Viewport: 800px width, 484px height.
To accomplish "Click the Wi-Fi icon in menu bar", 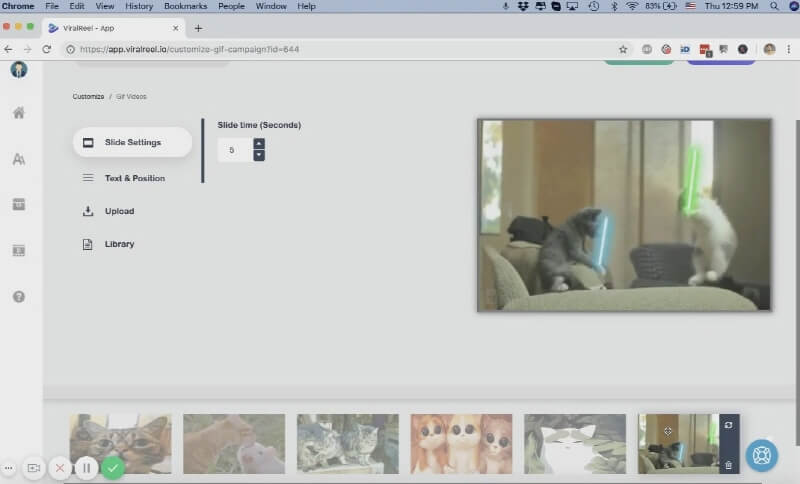I will [x=632, y=6].
